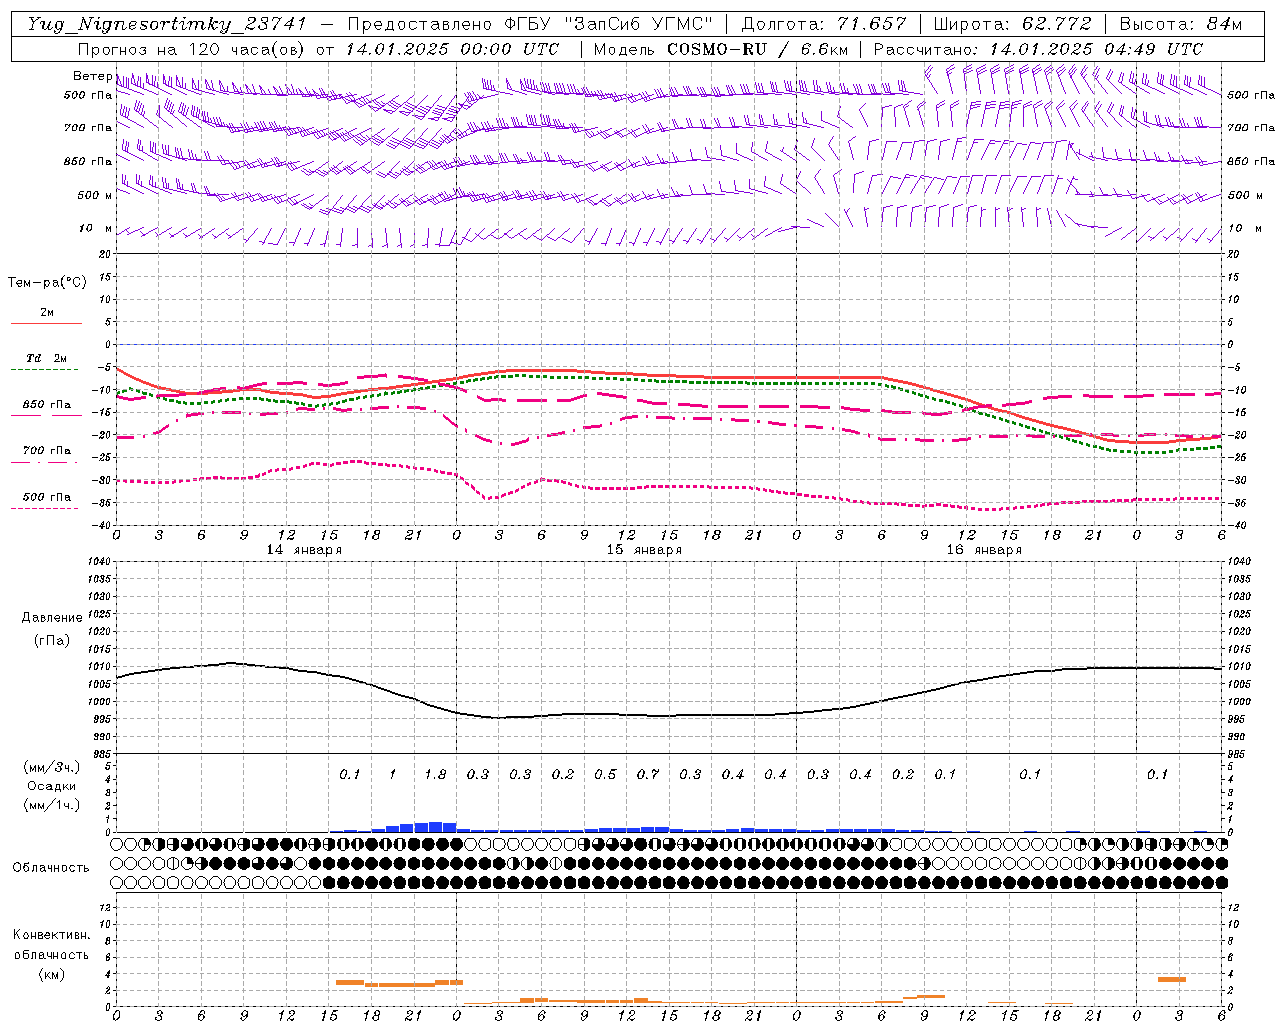The image size is (1280, 1024).
Task: Click the (мм/1ч.) precipitation unit label
Action: [x=52, y=805]
